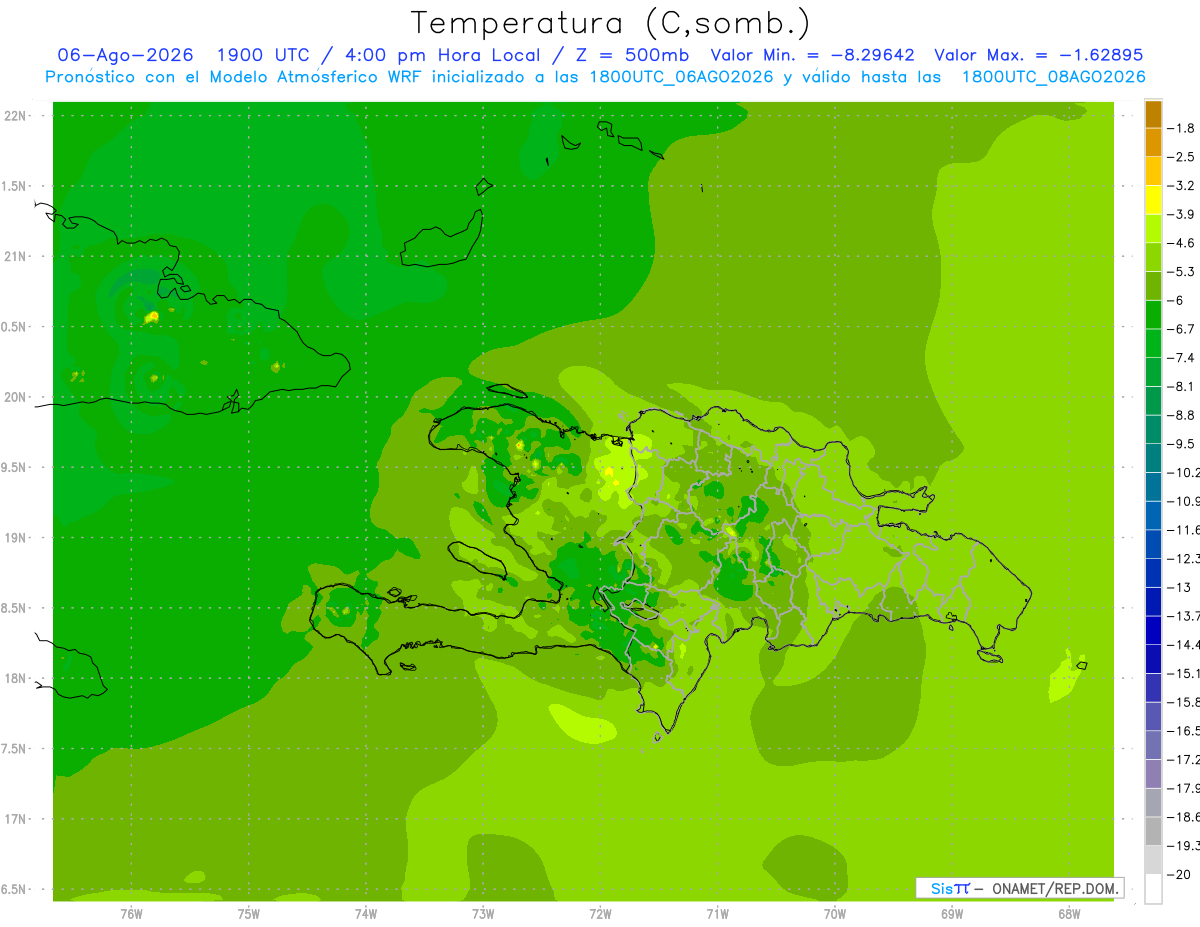Click "Valor Max. = -1.62895" text
1200x927 pixels.
point(1038,55)
